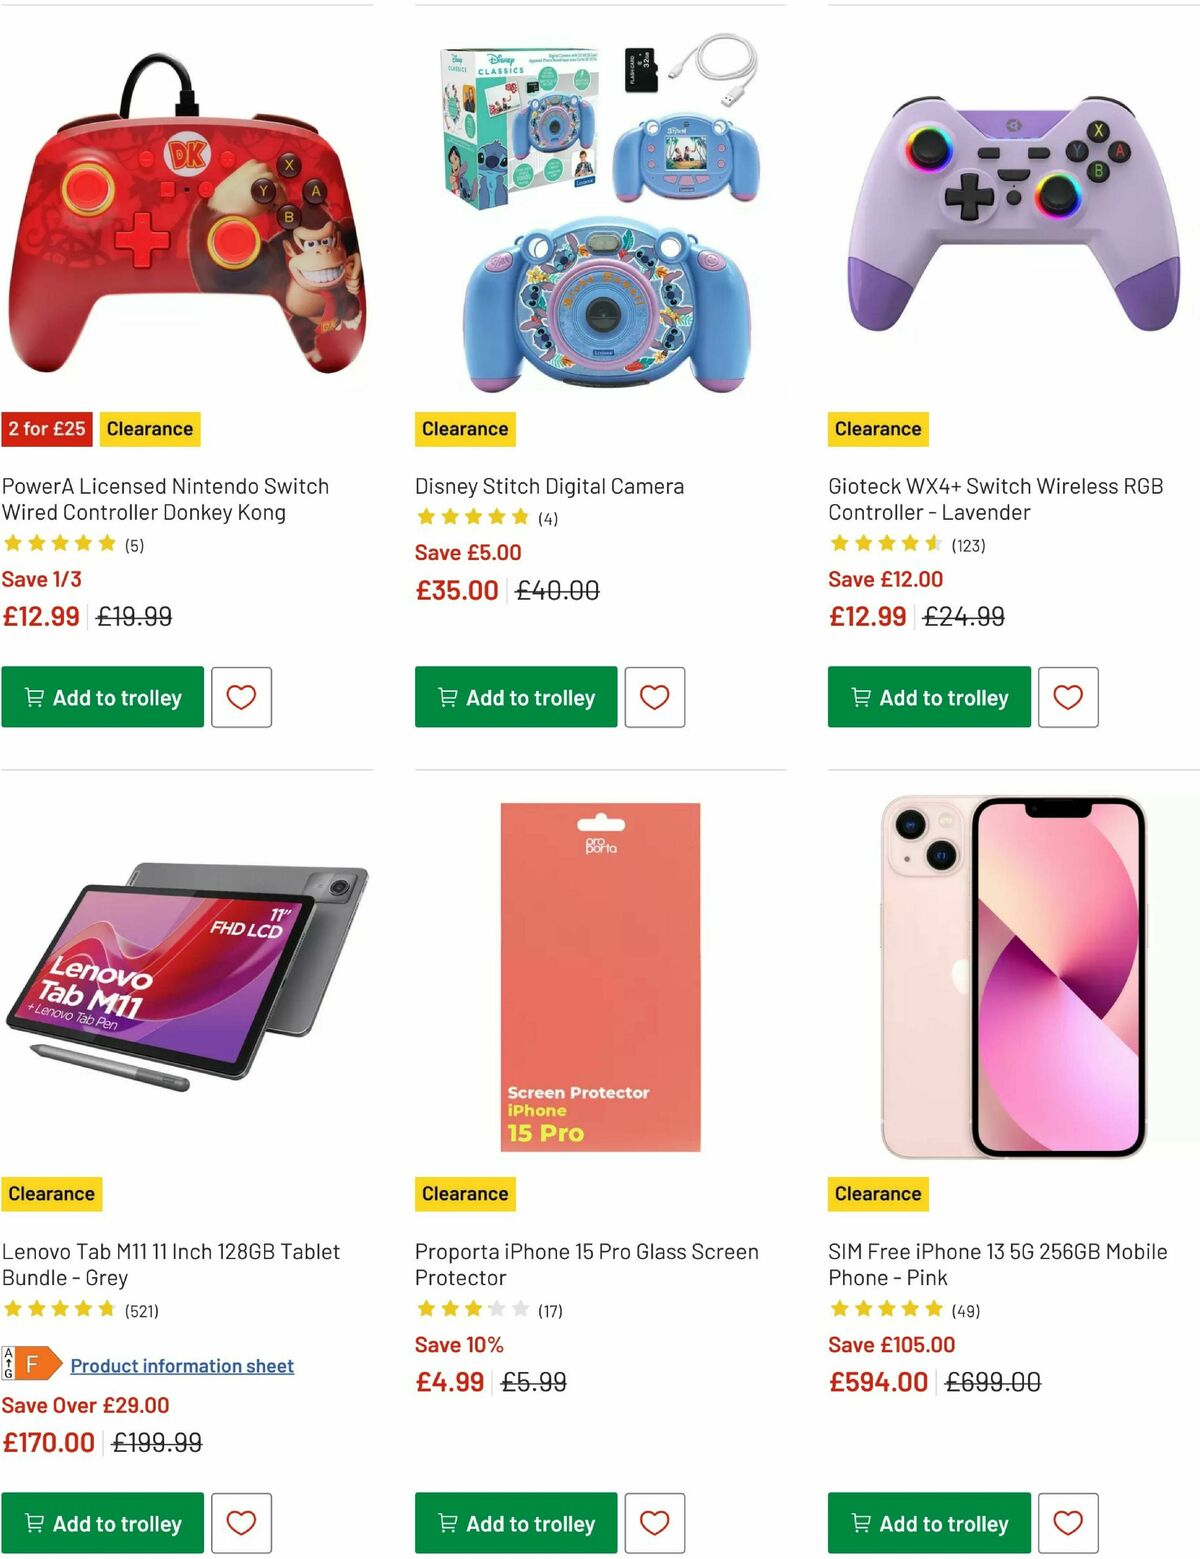Click the wishlist heart for Disney Stitch Digital Camera

[655, 697]
